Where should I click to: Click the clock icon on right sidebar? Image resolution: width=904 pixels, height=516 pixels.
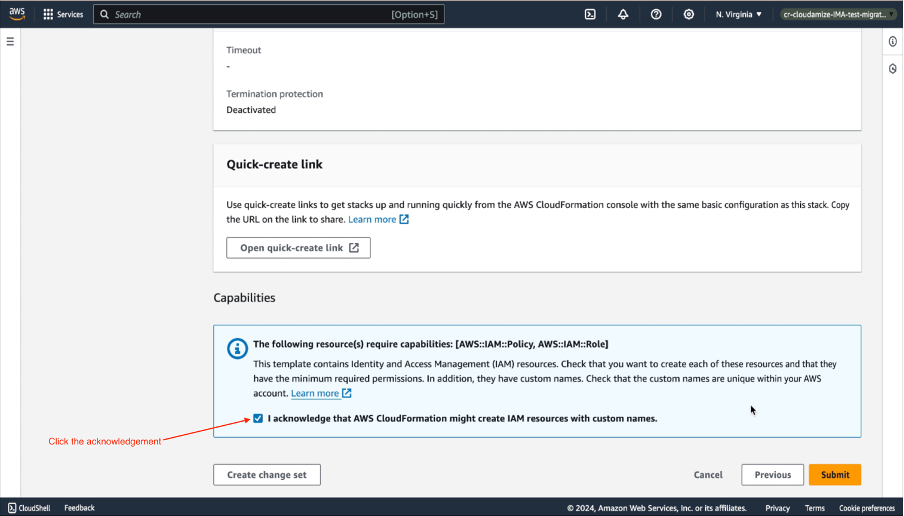click(x=892, y=68)
